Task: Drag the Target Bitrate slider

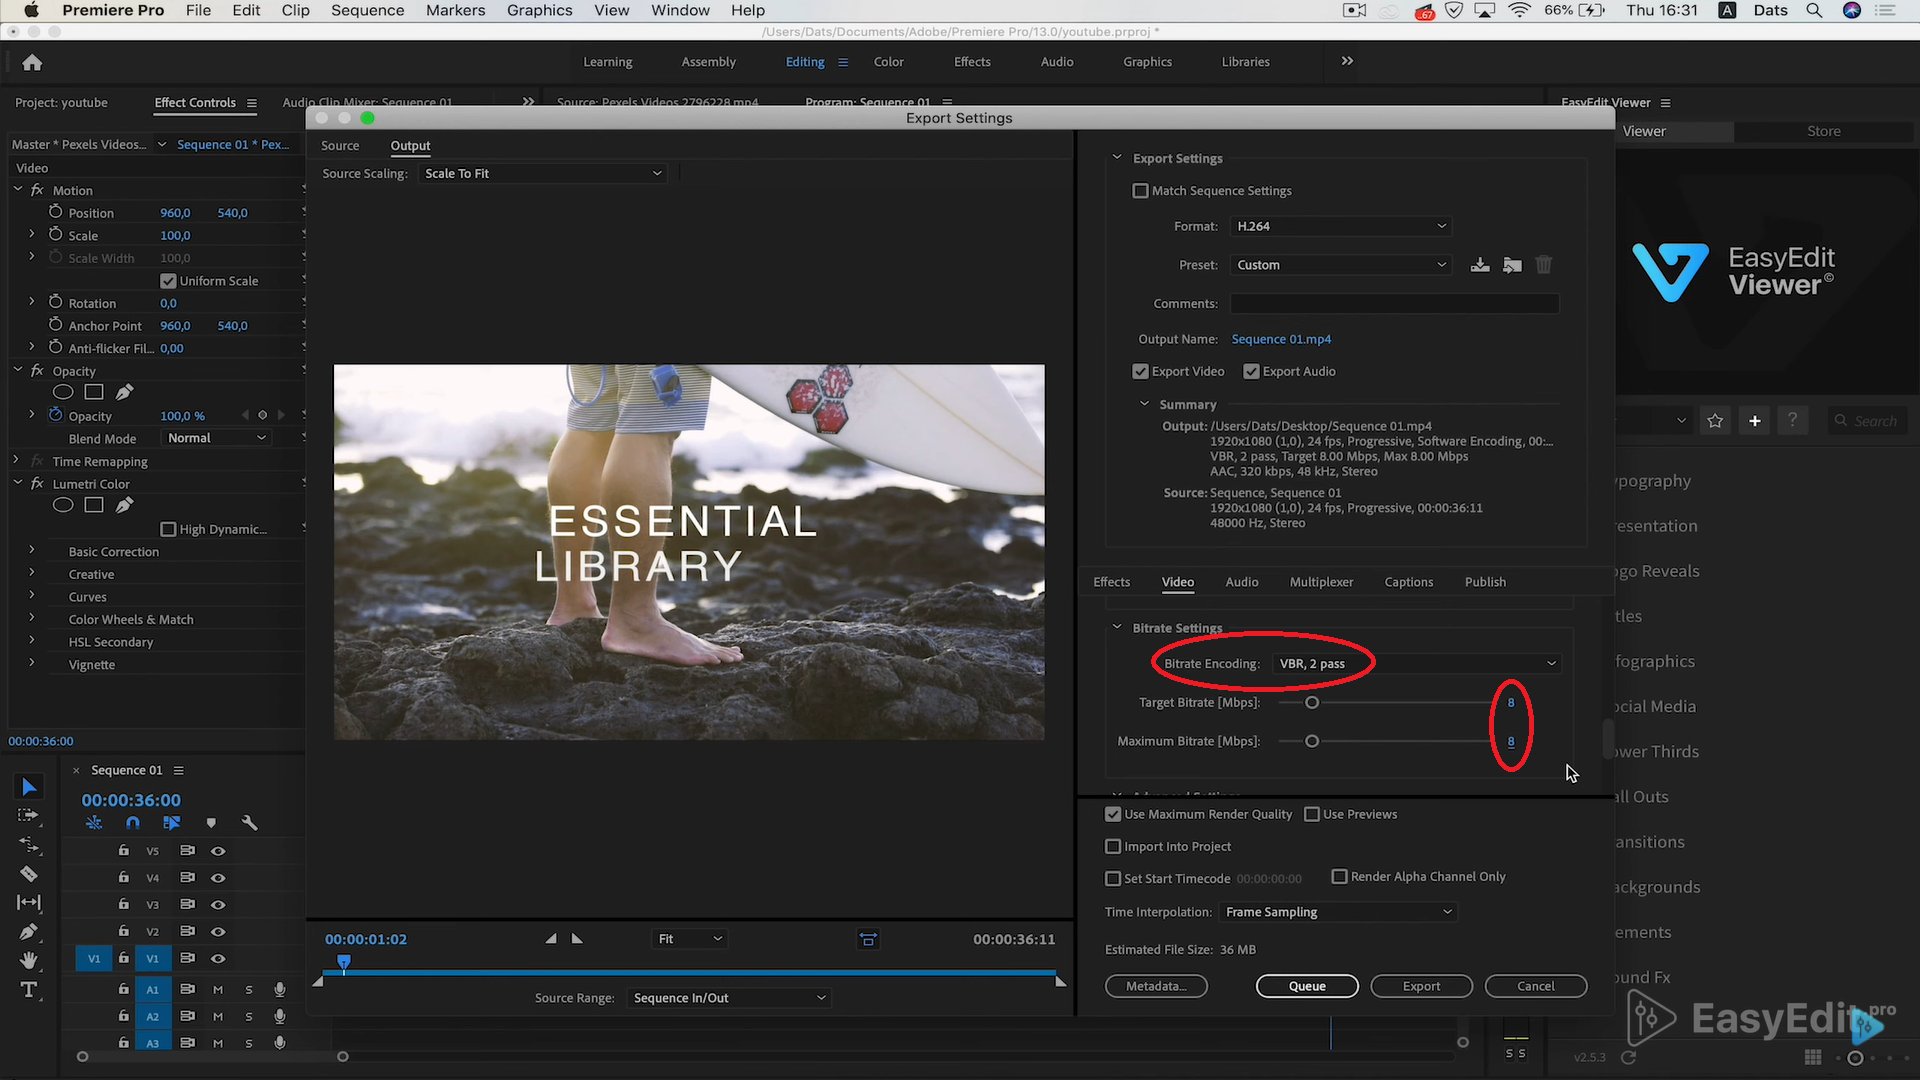Action: (1311, 702)
